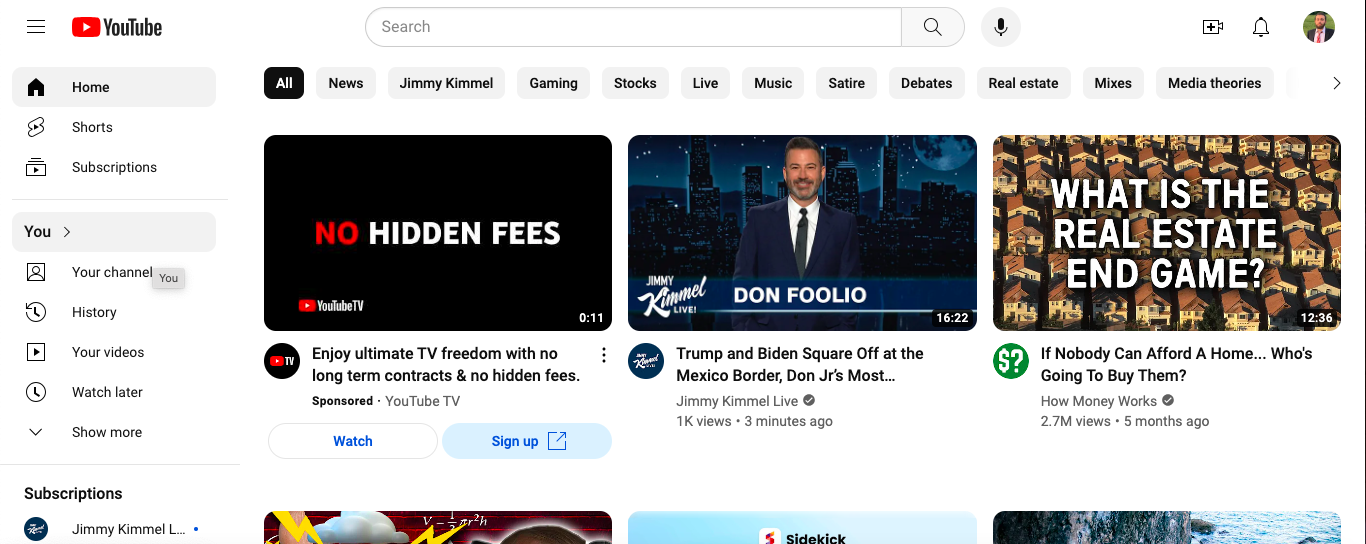Screen dimensions: 1366x544
Task: Click Enjoy ultimate TV freedom ad title
Action: (446, 364)
